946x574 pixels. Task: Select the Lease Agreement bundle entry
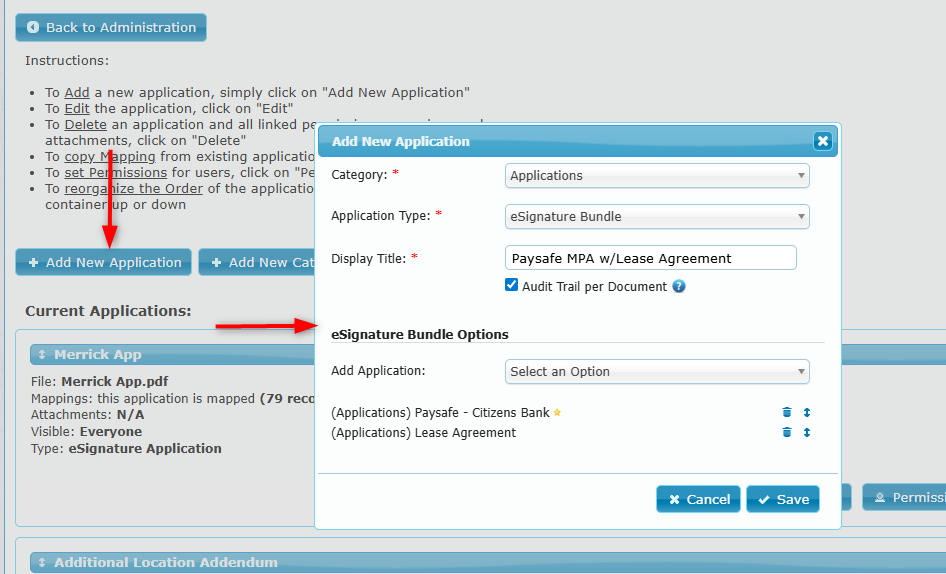click(x=424, y=433)
